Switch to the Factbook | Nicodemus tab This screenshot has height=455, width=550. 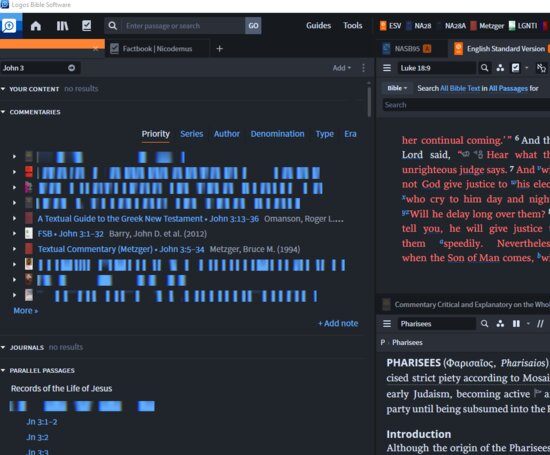157,49
